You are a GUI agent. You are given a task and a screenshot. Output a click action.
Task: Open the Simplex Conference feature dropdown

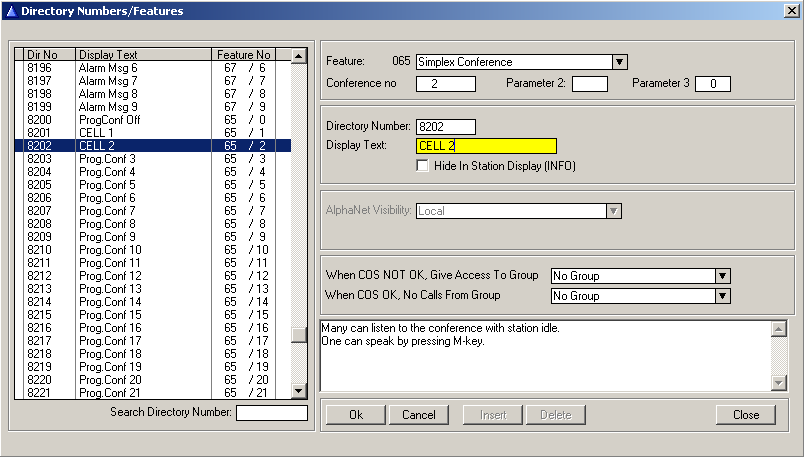(620, 62)
